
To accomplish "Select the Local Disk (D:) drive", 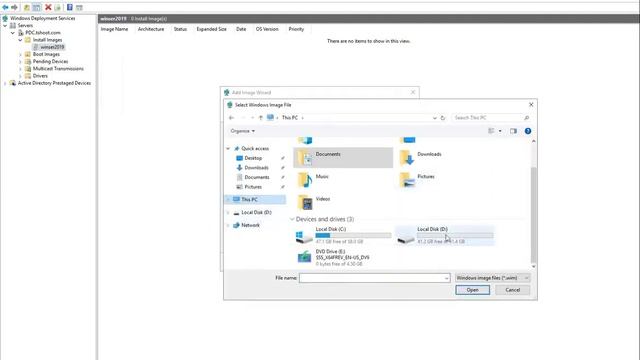I will coord(445,236).
